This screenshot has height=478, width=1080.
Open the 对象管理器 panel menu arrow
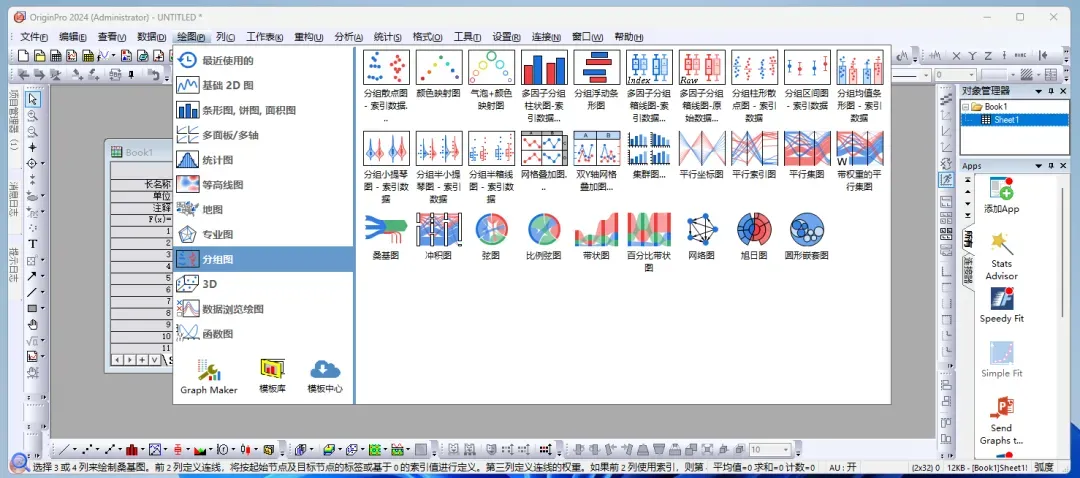coord(1039,91)
